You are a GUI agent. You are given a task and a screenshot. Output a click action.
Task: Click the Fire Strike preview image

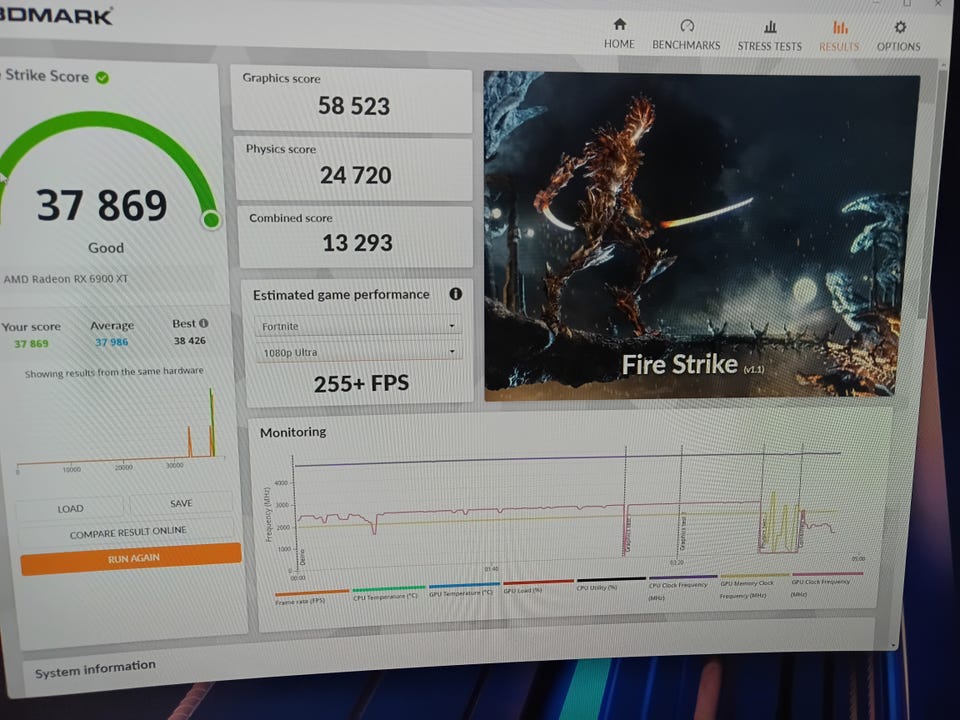point(701,236)
